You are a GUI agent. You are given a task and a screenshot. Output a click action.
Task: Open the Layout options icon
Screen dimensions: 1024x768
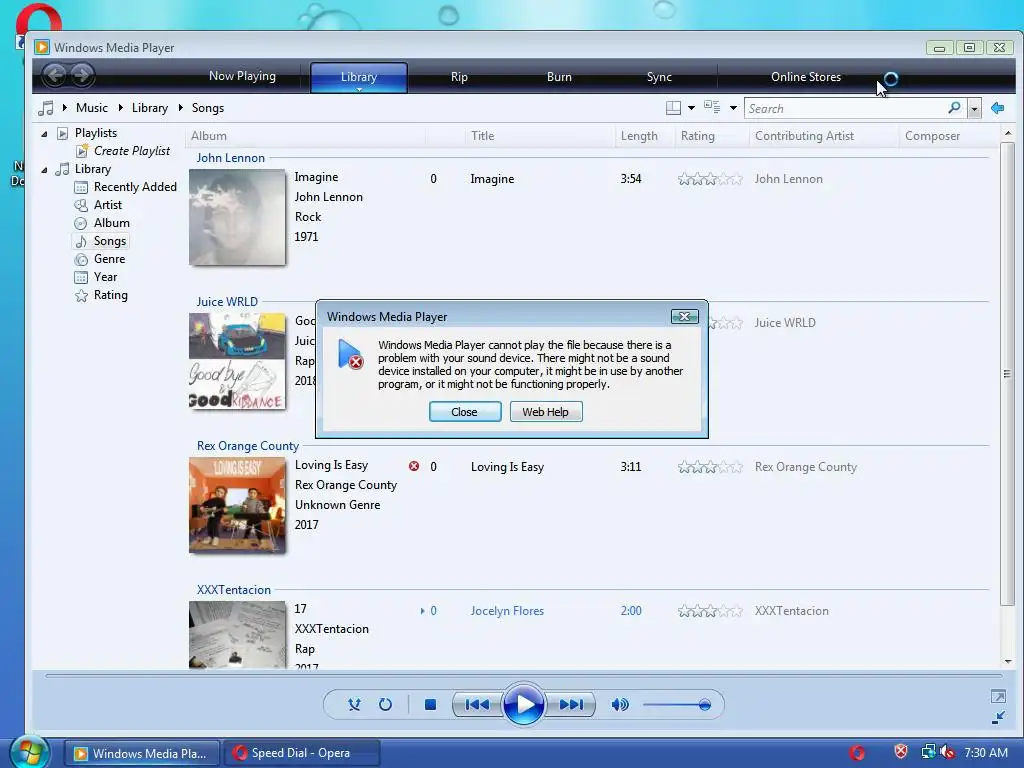click(673, 108)
